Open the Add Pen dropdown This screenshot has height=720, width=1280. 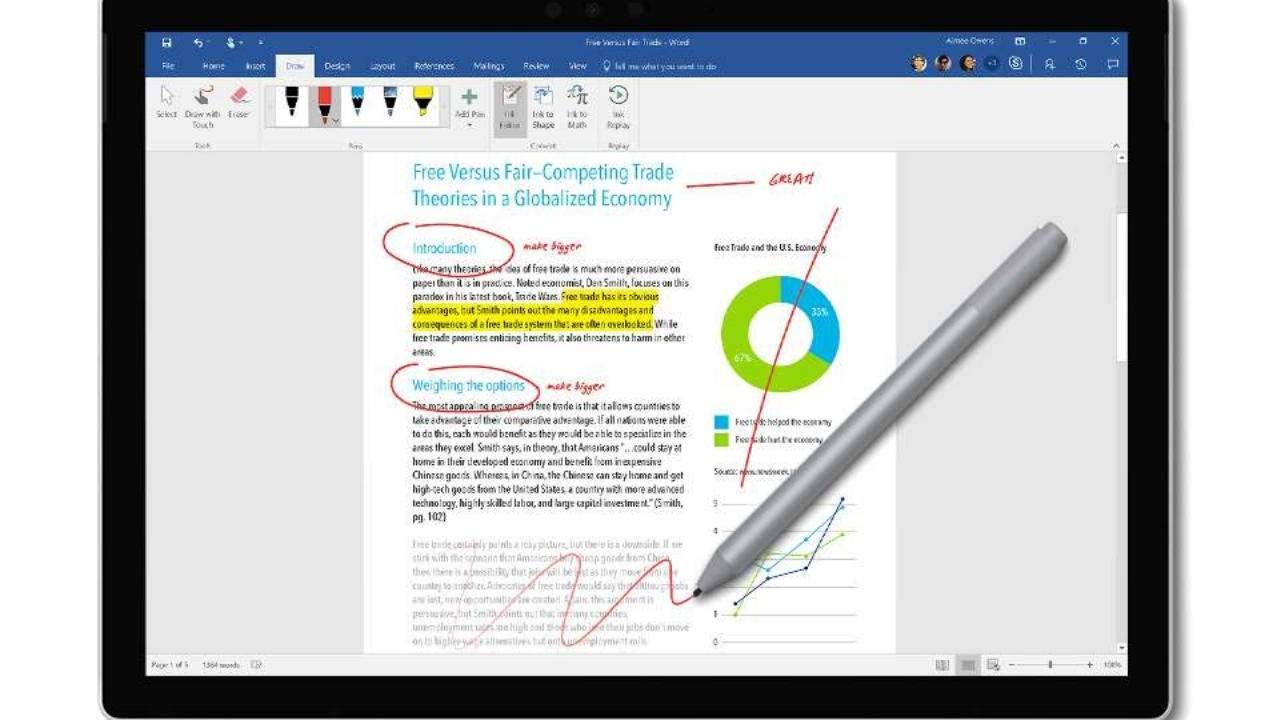tap(470, 110)
